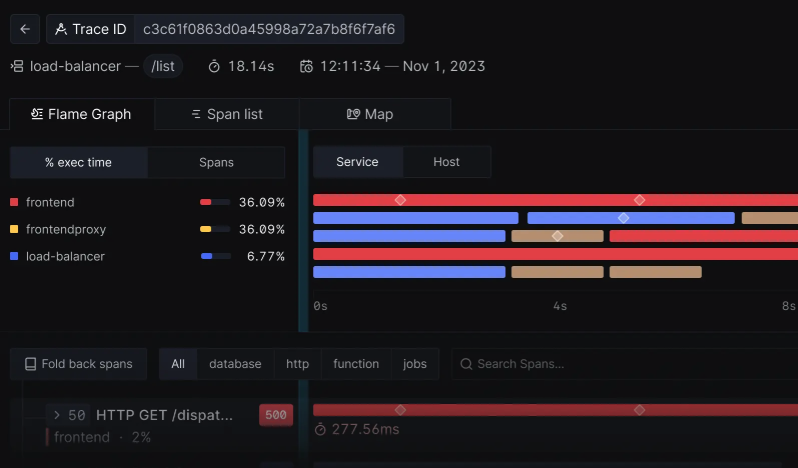Click the fourth-row full-width red bar

pyautogui.click(x=555, y=254)
